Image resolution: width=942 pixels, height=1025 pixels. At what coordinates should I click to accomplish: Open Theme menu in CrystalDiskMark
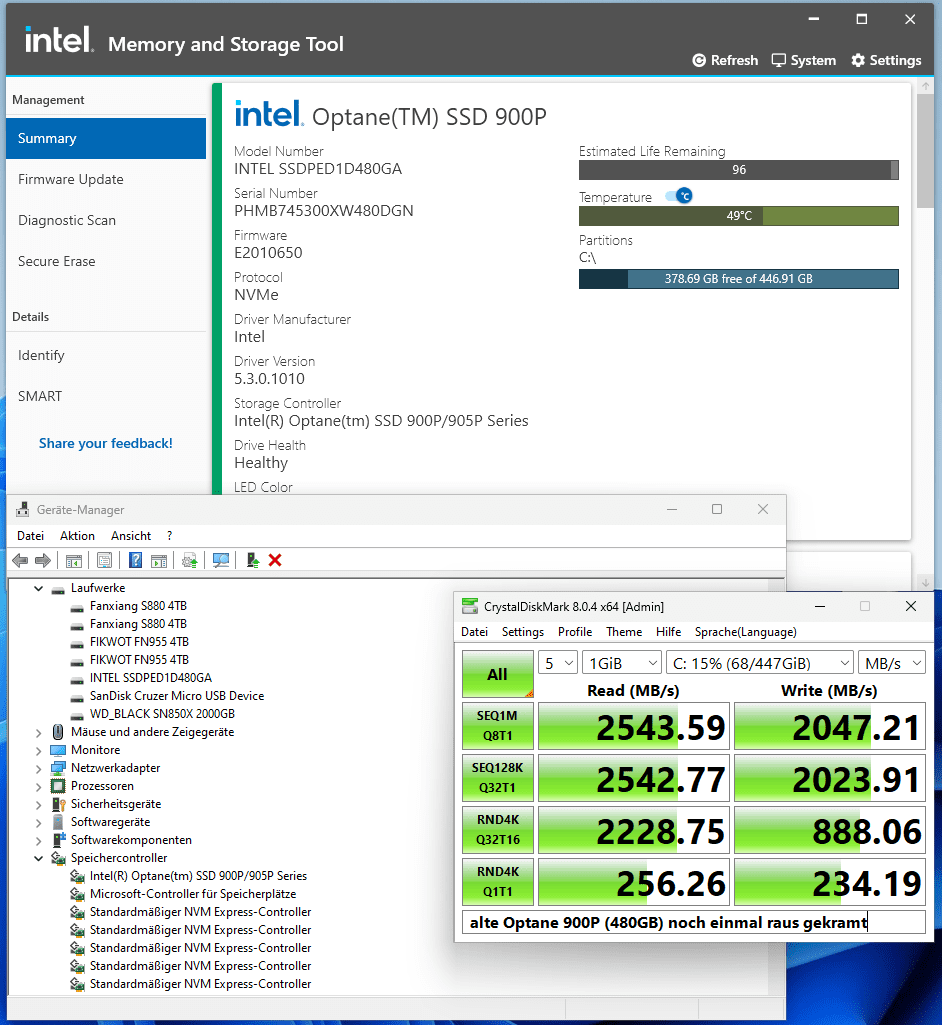pos(624,631)
